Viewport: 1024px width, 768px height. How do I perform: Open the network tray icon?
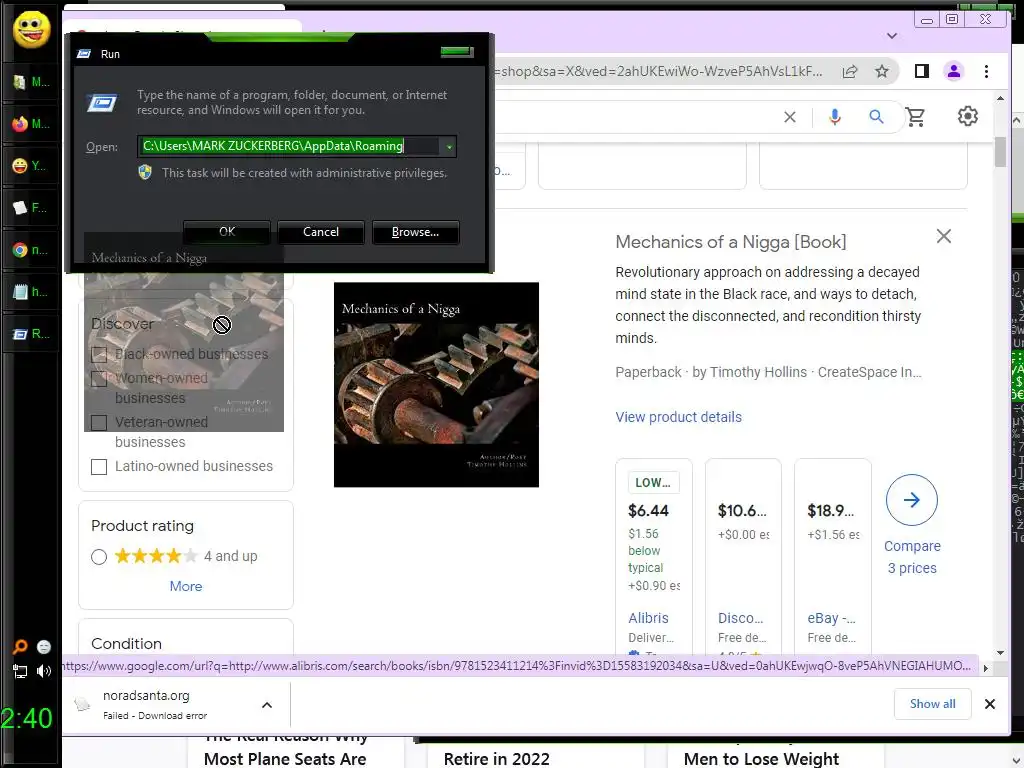[x=20, y=671]
